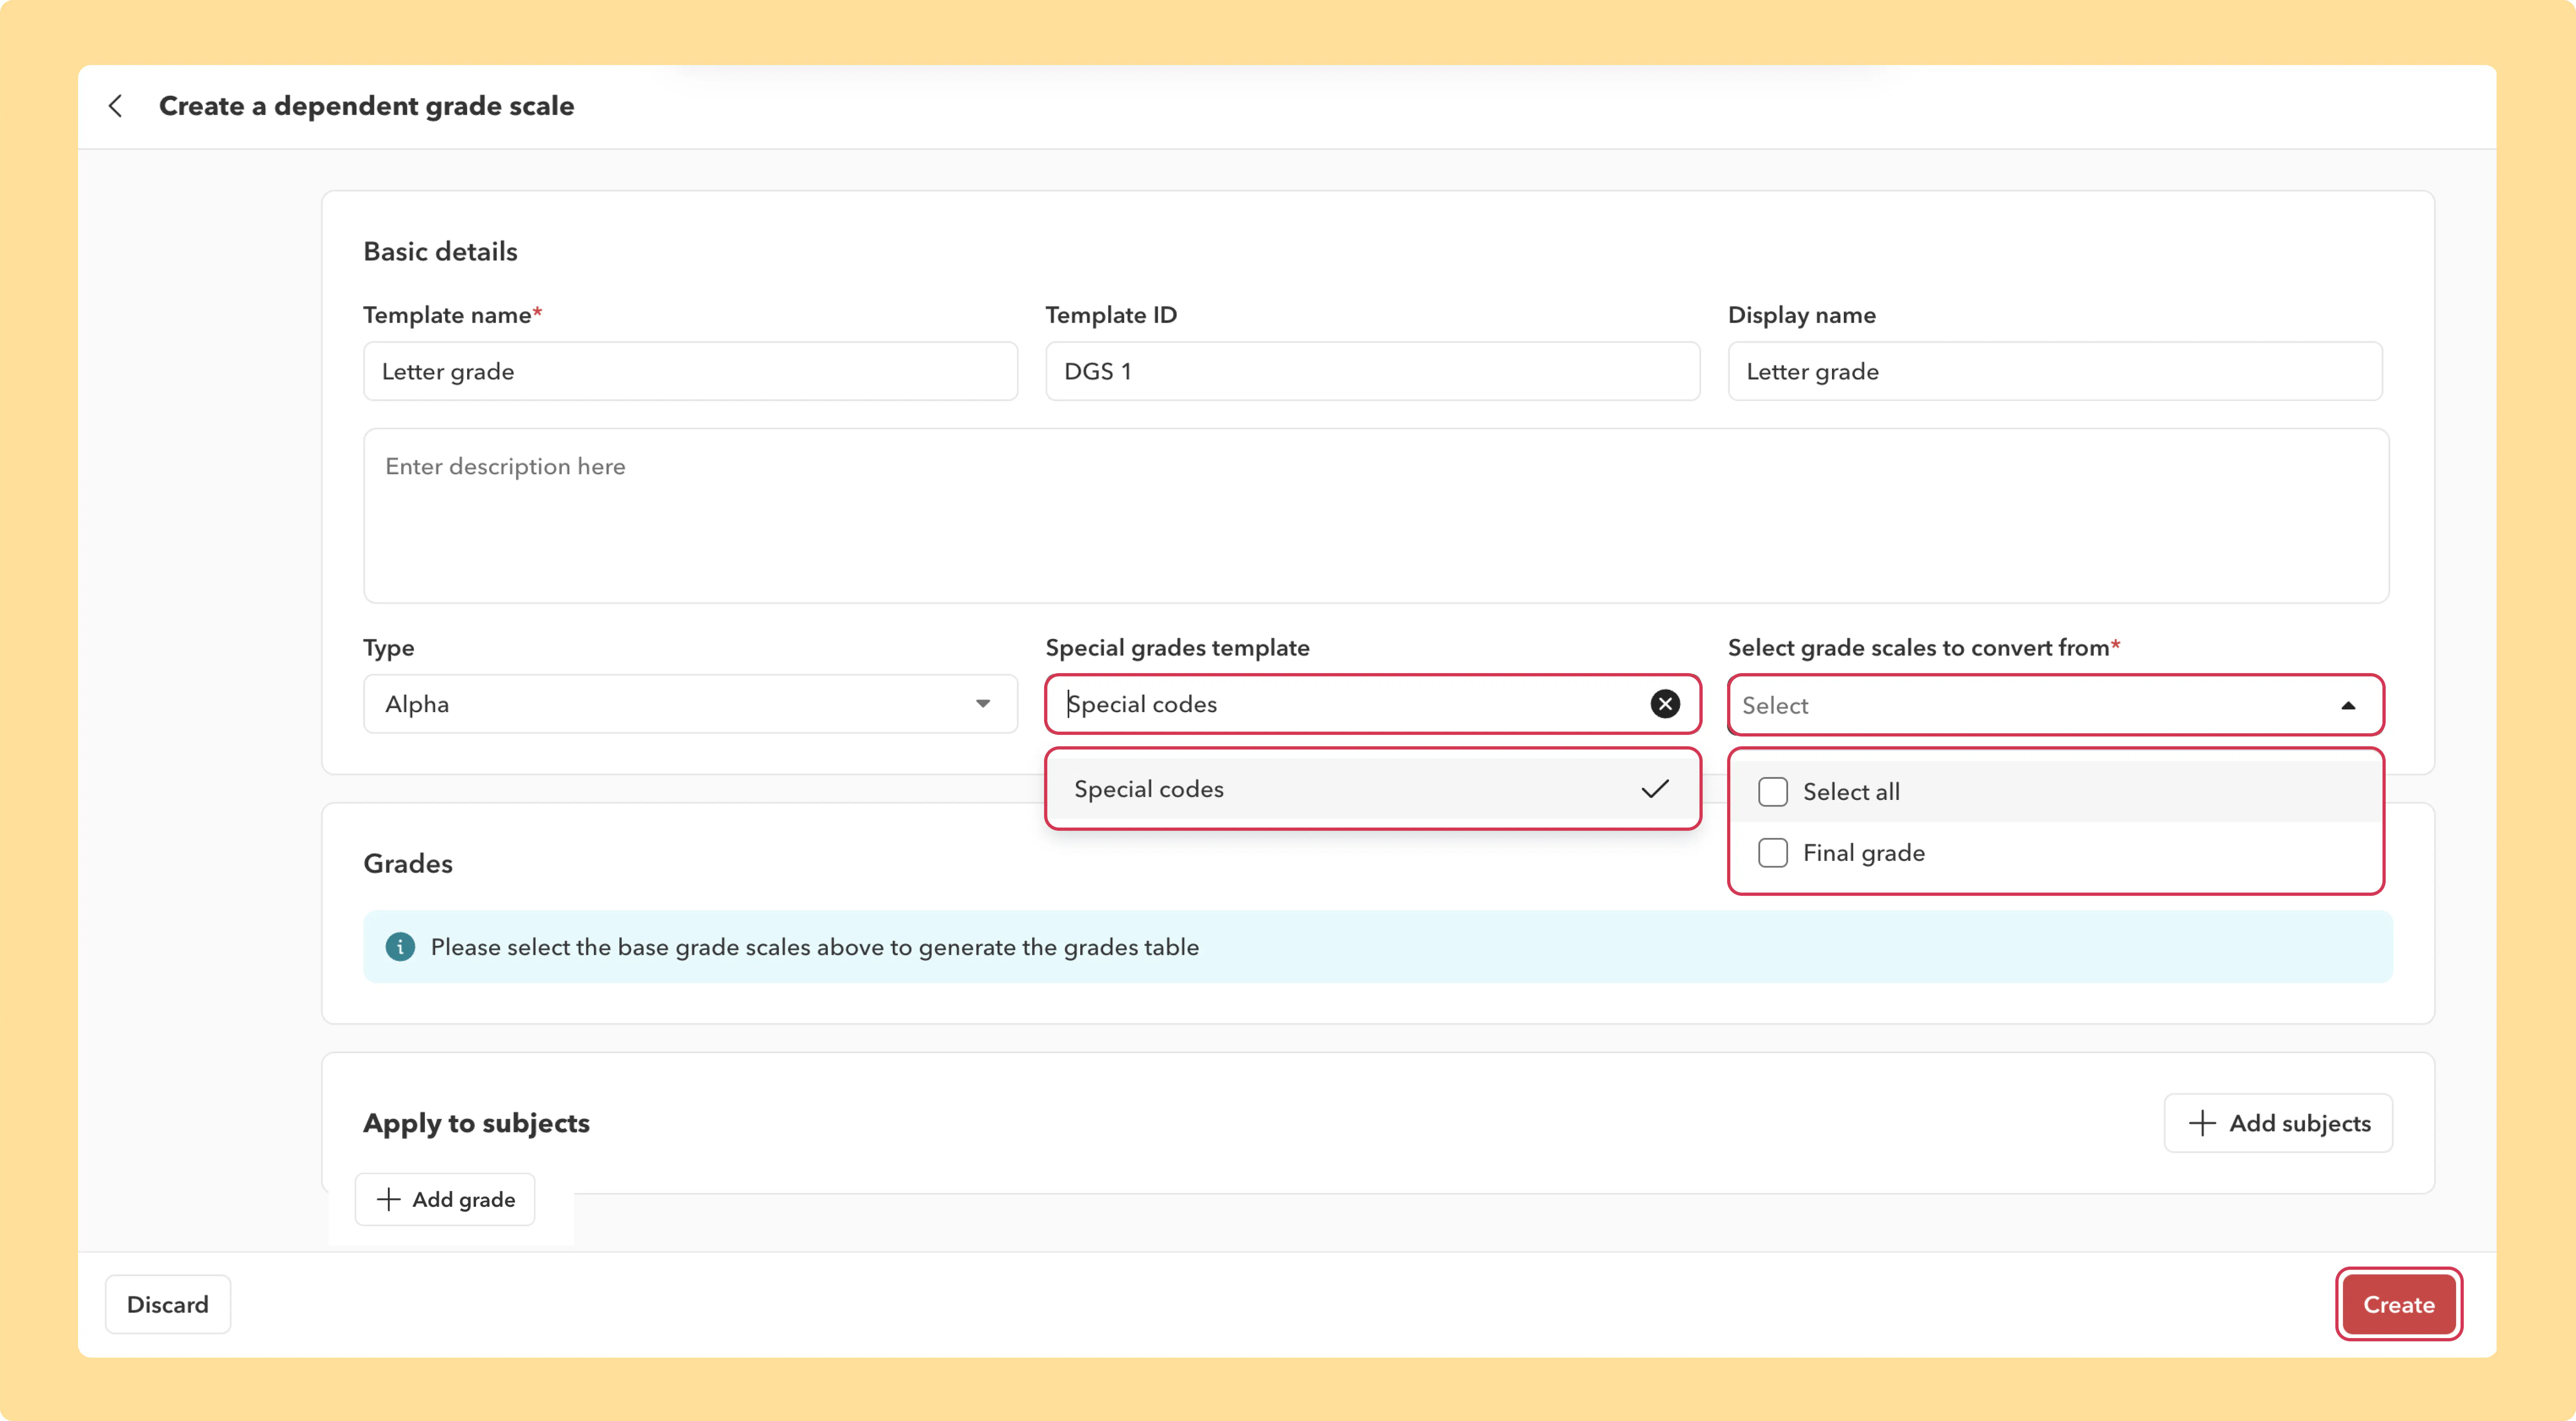Clear the Special codes selection with X icon
This screenshot has width=2576, height=1421.
point(1664,704)
